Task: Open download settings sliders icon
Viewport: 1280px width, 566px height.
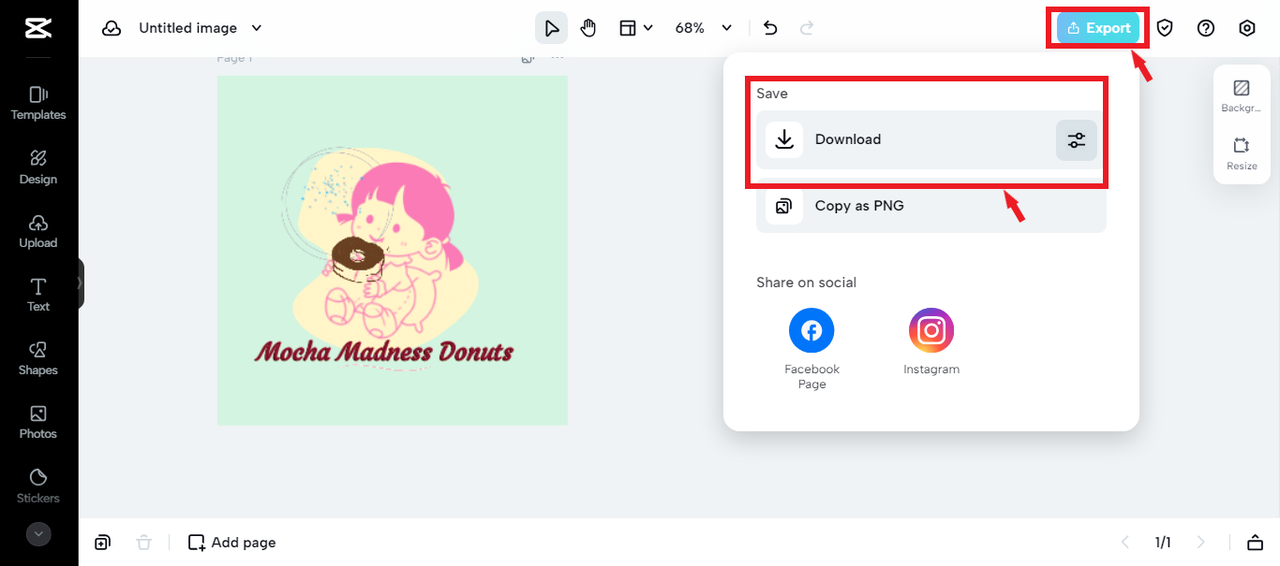Action: click(x=1077, y=140)
